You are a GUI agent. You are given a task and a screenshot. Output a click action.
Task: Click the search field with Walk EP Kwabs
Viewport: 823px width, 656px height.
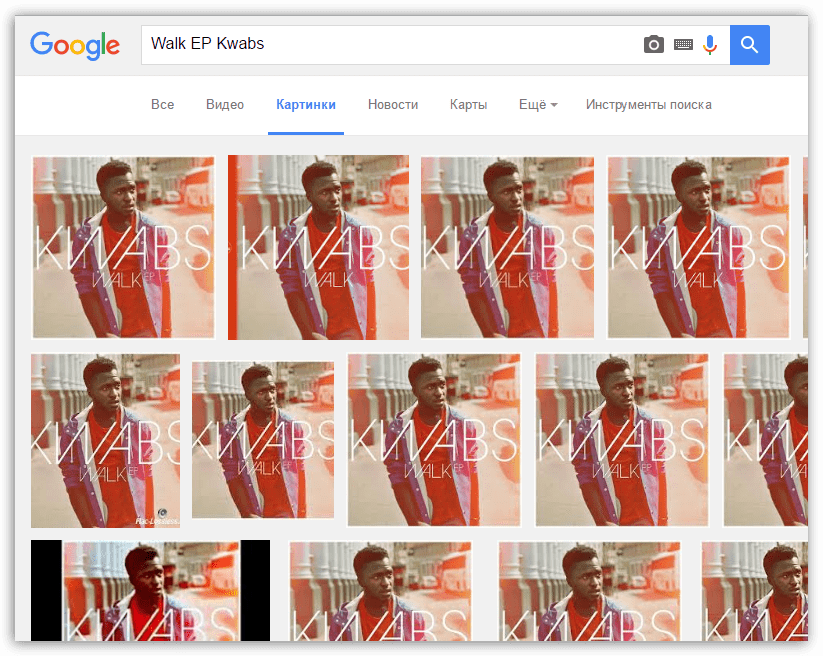390,45
